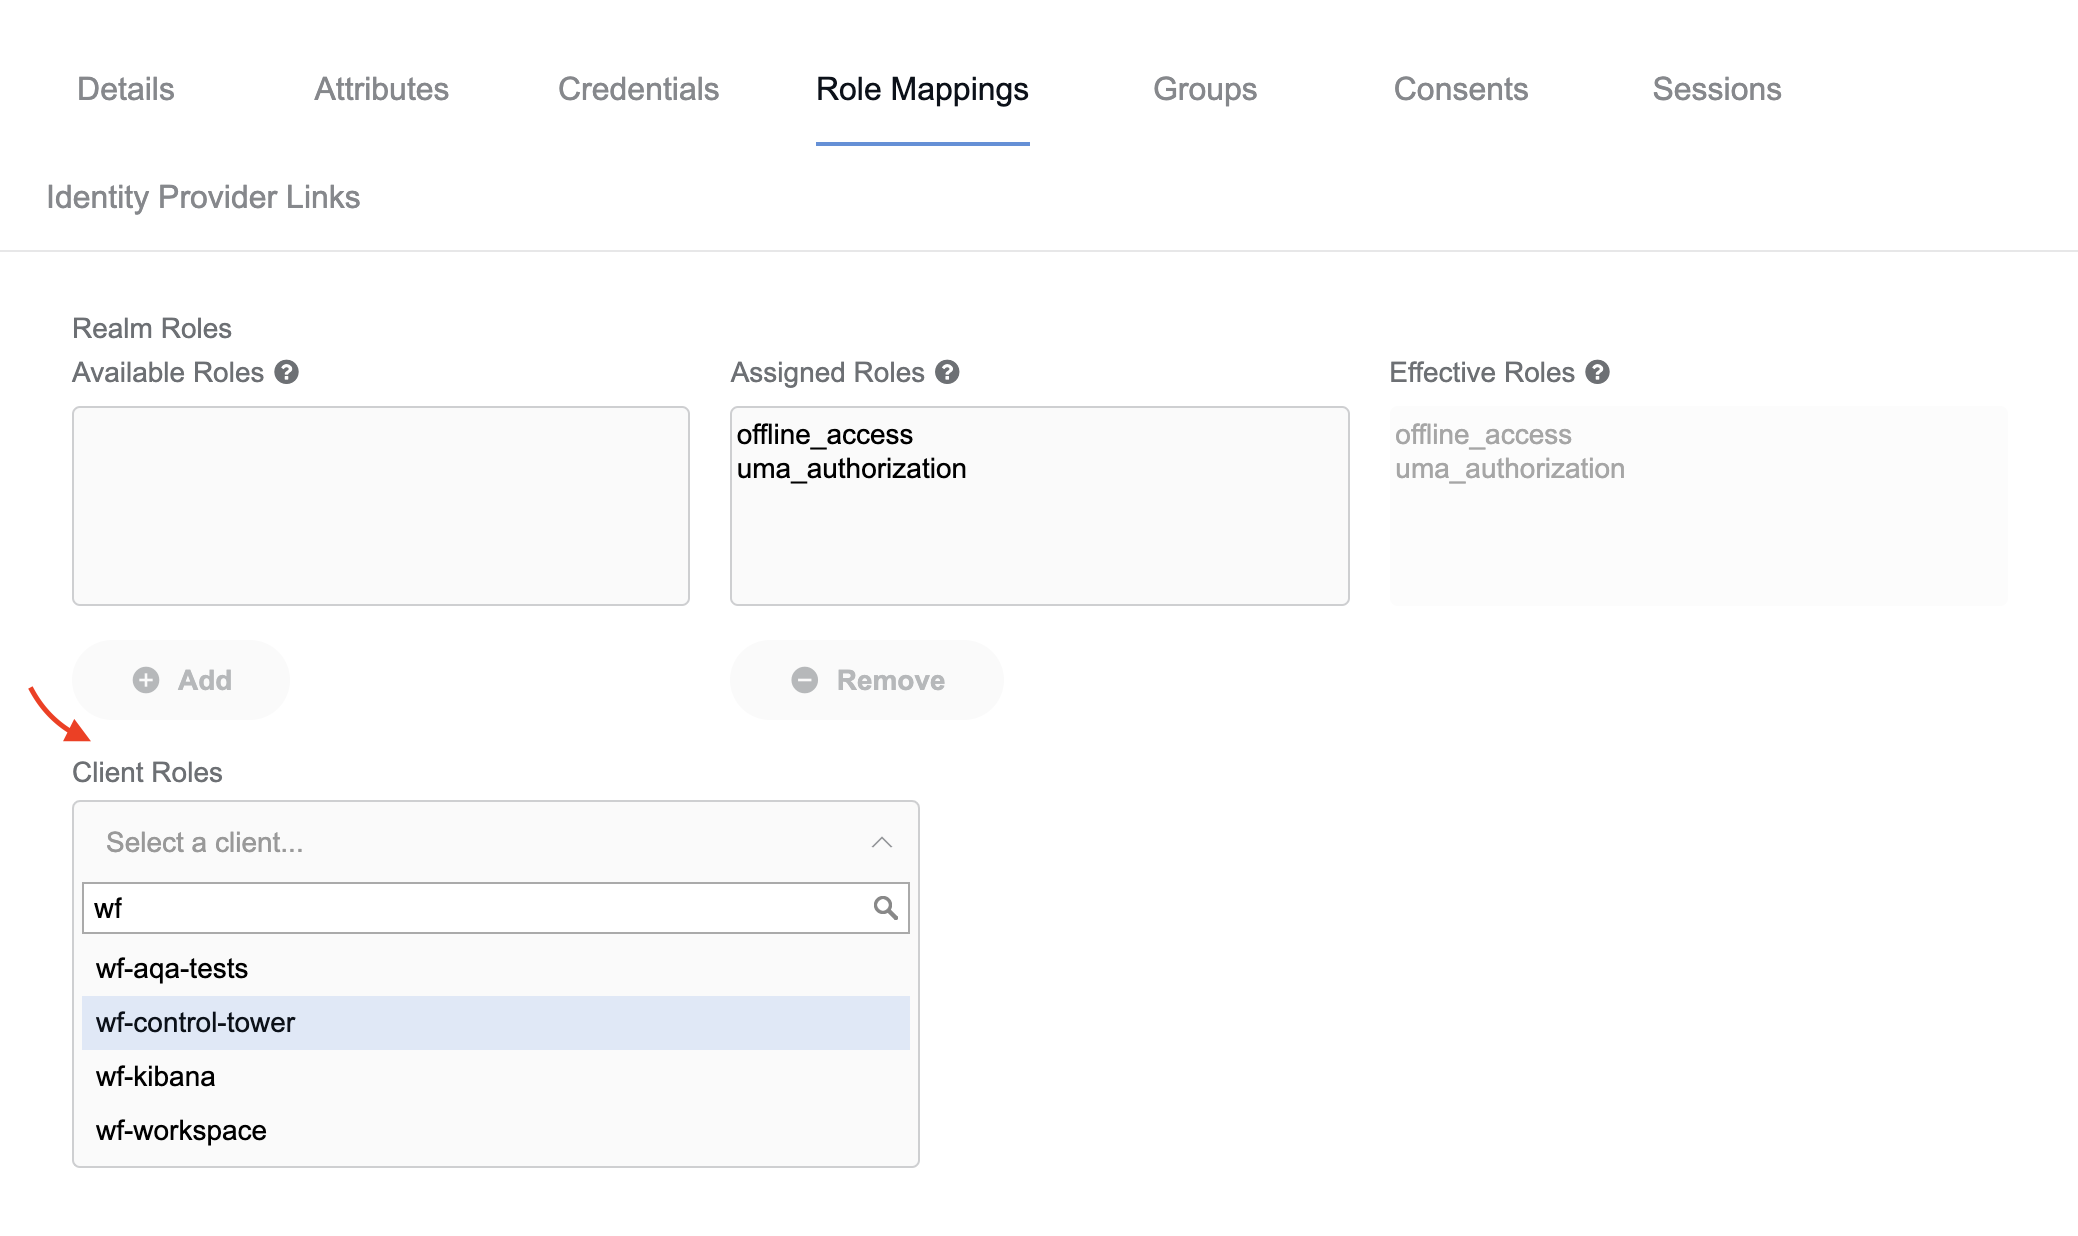Show help for Available Roles
The width and height of the screenshot is (2078, 1236).
pos(287,372)
